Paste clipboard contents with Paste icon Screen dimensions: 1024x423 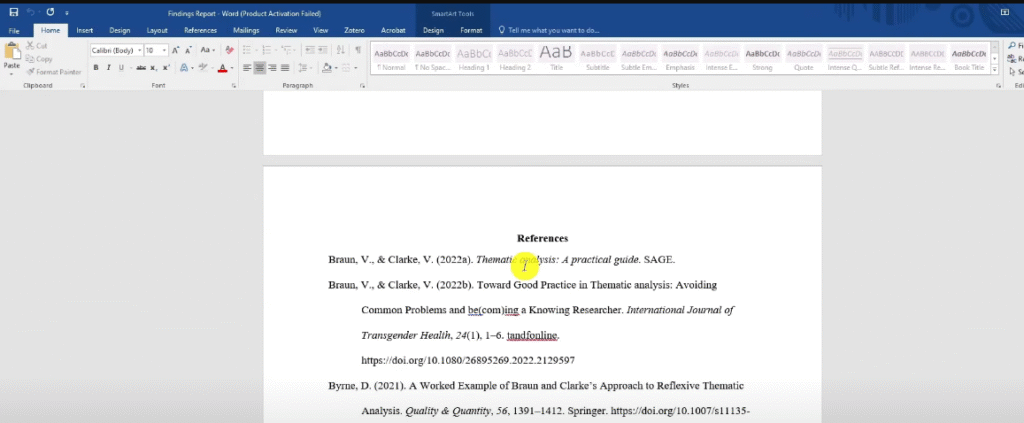(x=12, y=52)
